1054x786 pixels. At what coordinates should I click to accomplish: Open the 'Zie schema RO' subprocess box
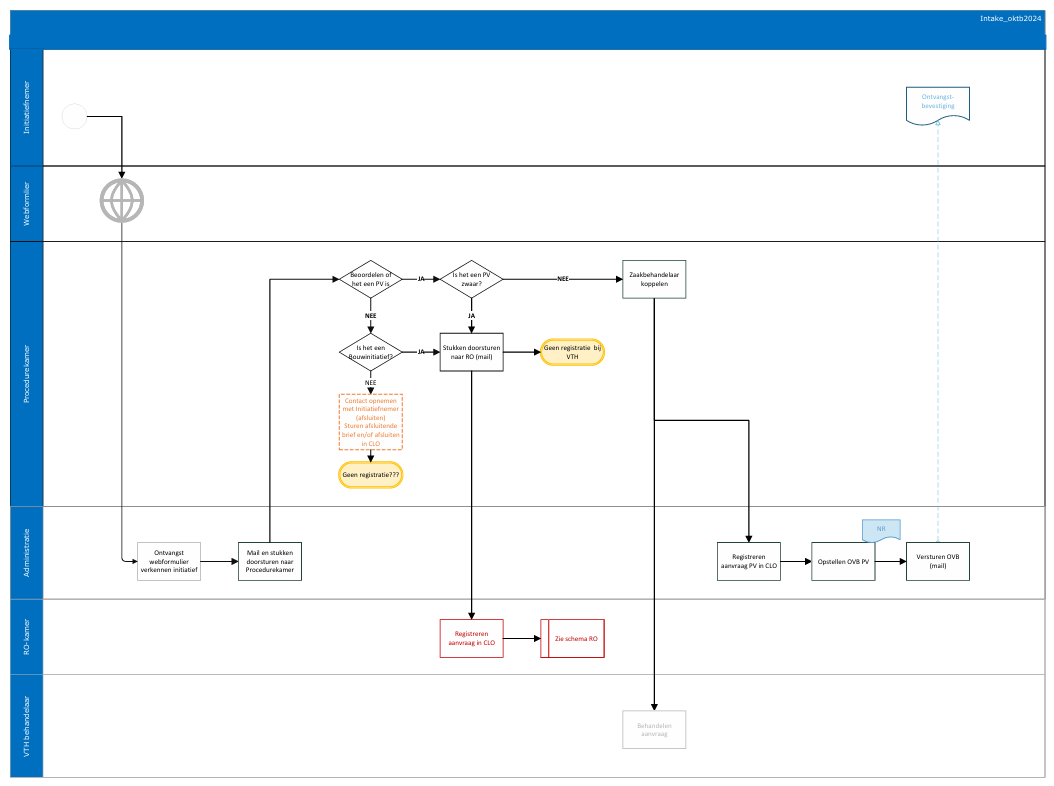click(572, 638)
